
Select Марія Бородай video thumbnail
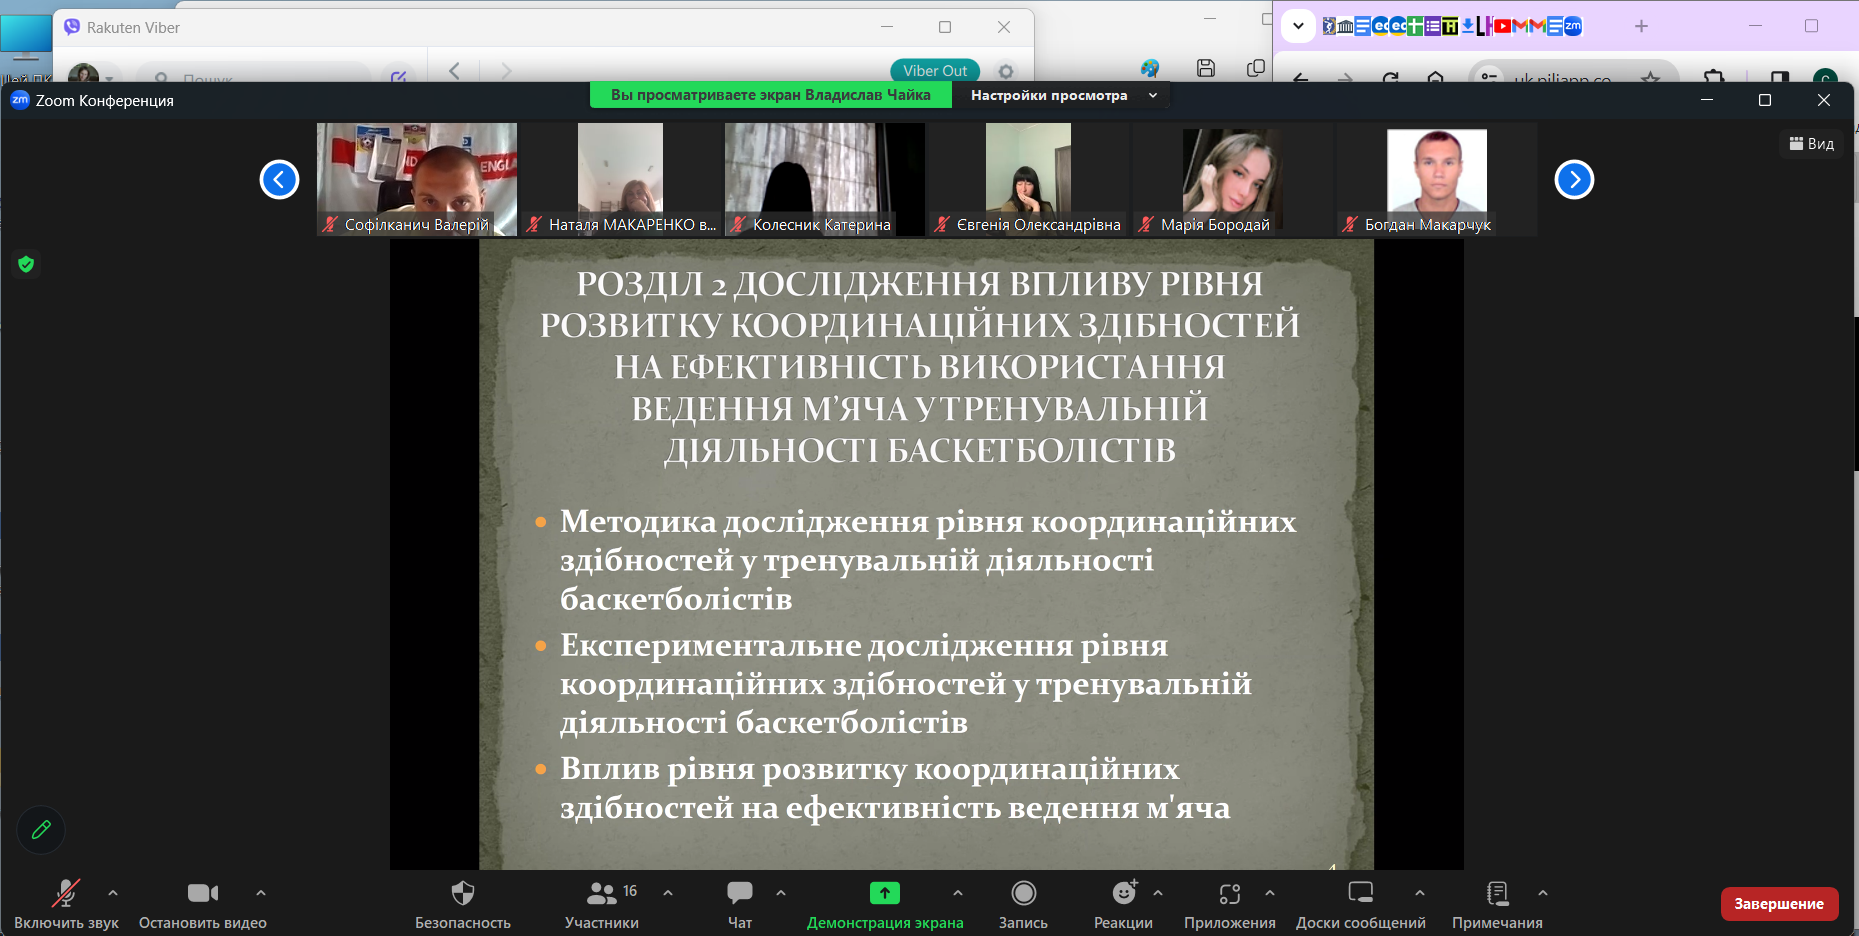click(1232, 178)
